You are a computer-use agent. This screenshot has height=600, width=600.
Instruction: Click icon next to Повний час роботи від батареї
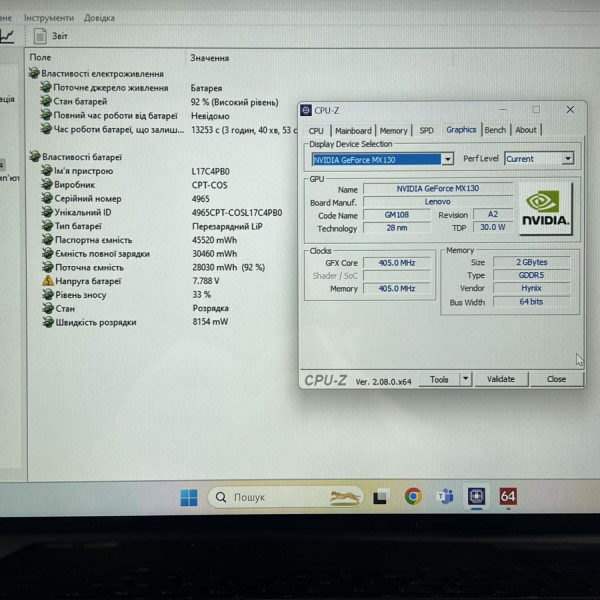[x=46, y=115]
